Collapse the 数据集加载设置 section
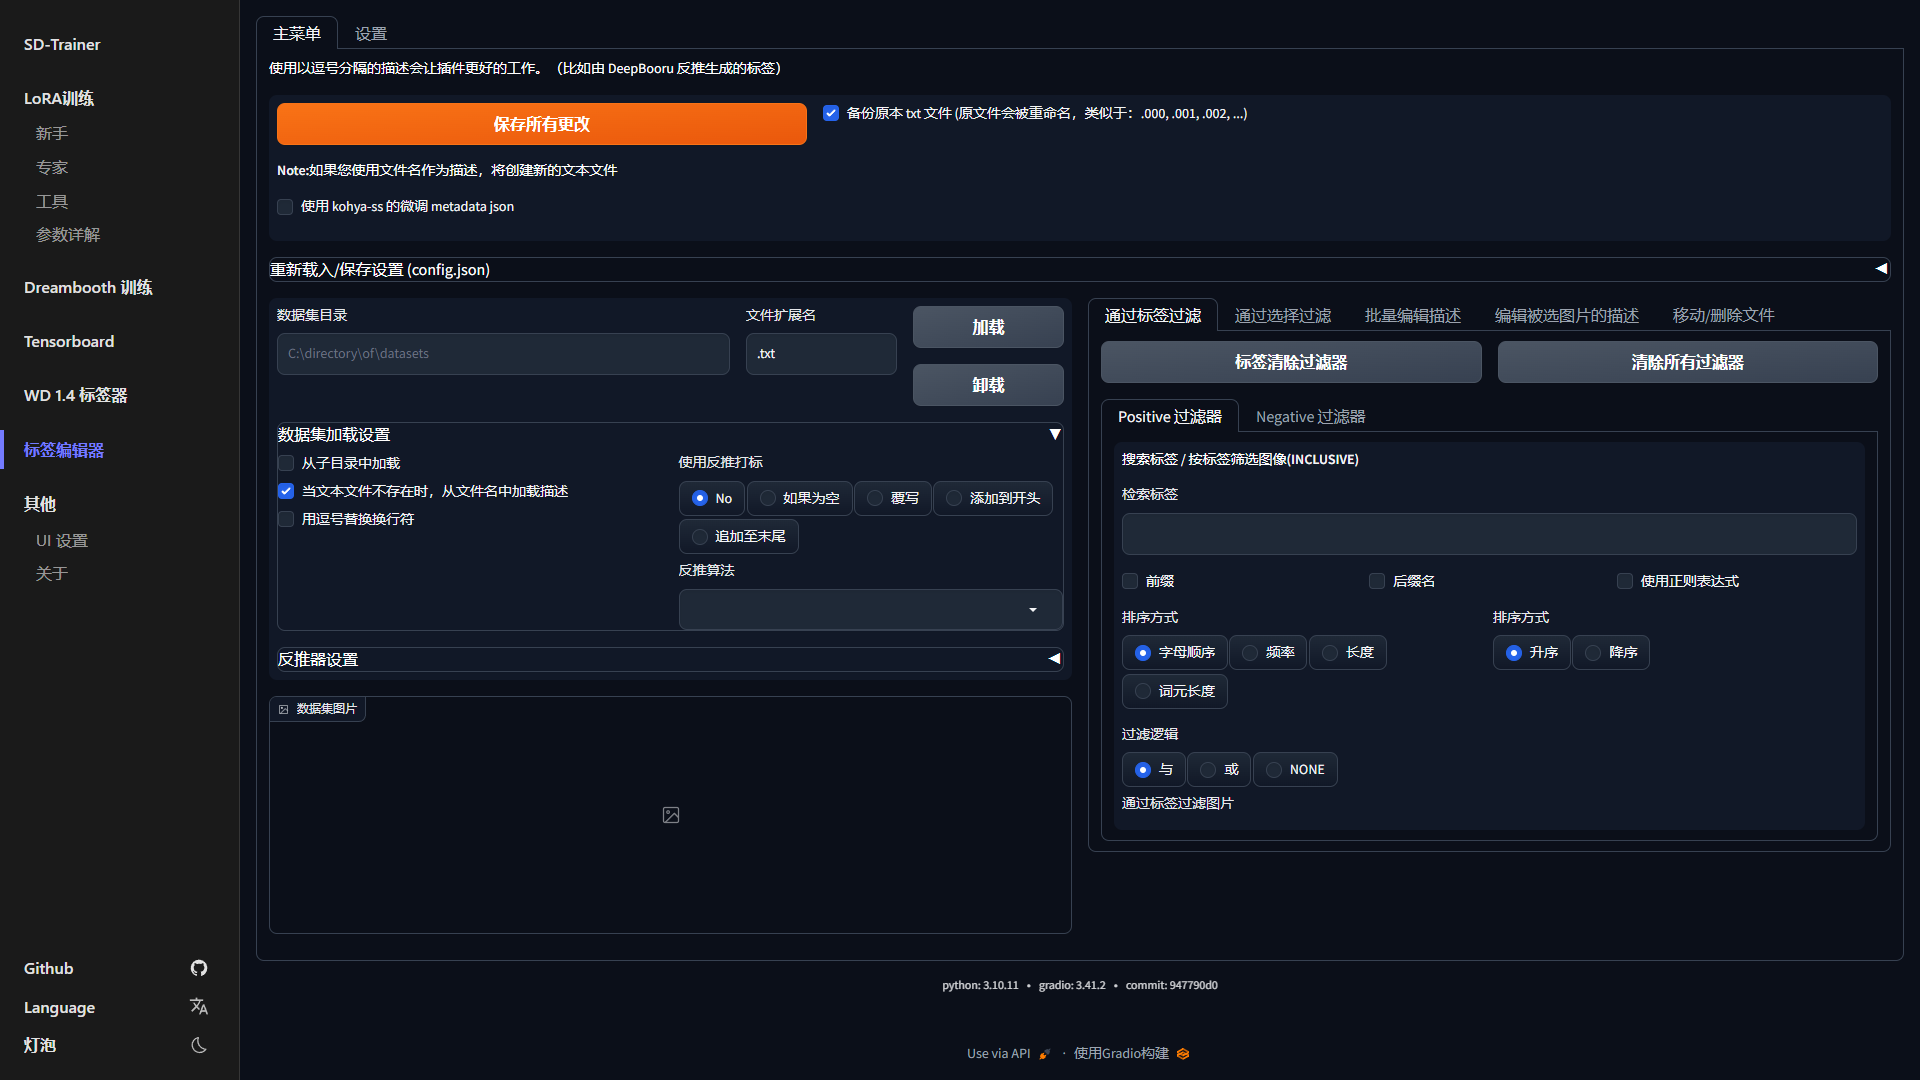This screenshot has width=1920, height=1080. click(1054, 434)
